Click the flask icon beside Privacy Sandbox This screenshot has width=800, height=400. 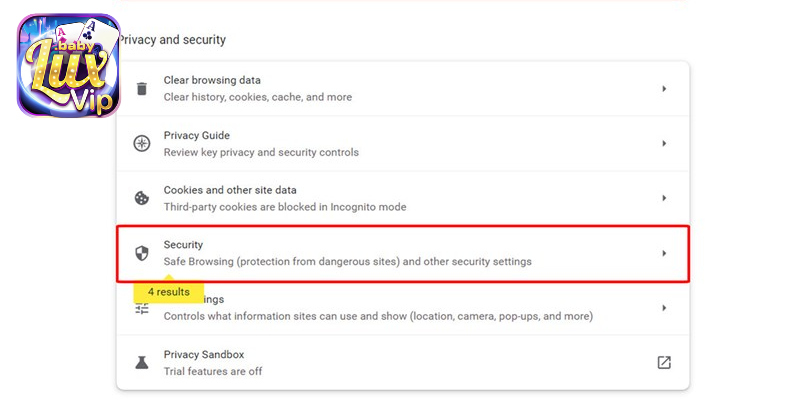click(x=142, y=363)
